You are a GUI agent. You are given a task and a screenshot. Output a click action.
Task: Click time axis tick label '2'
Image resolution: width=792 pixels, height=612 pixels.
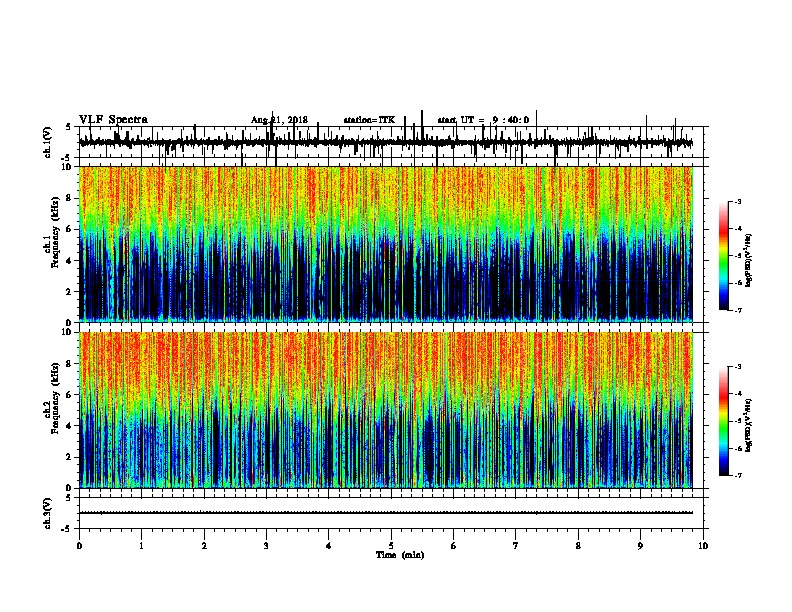204,545
